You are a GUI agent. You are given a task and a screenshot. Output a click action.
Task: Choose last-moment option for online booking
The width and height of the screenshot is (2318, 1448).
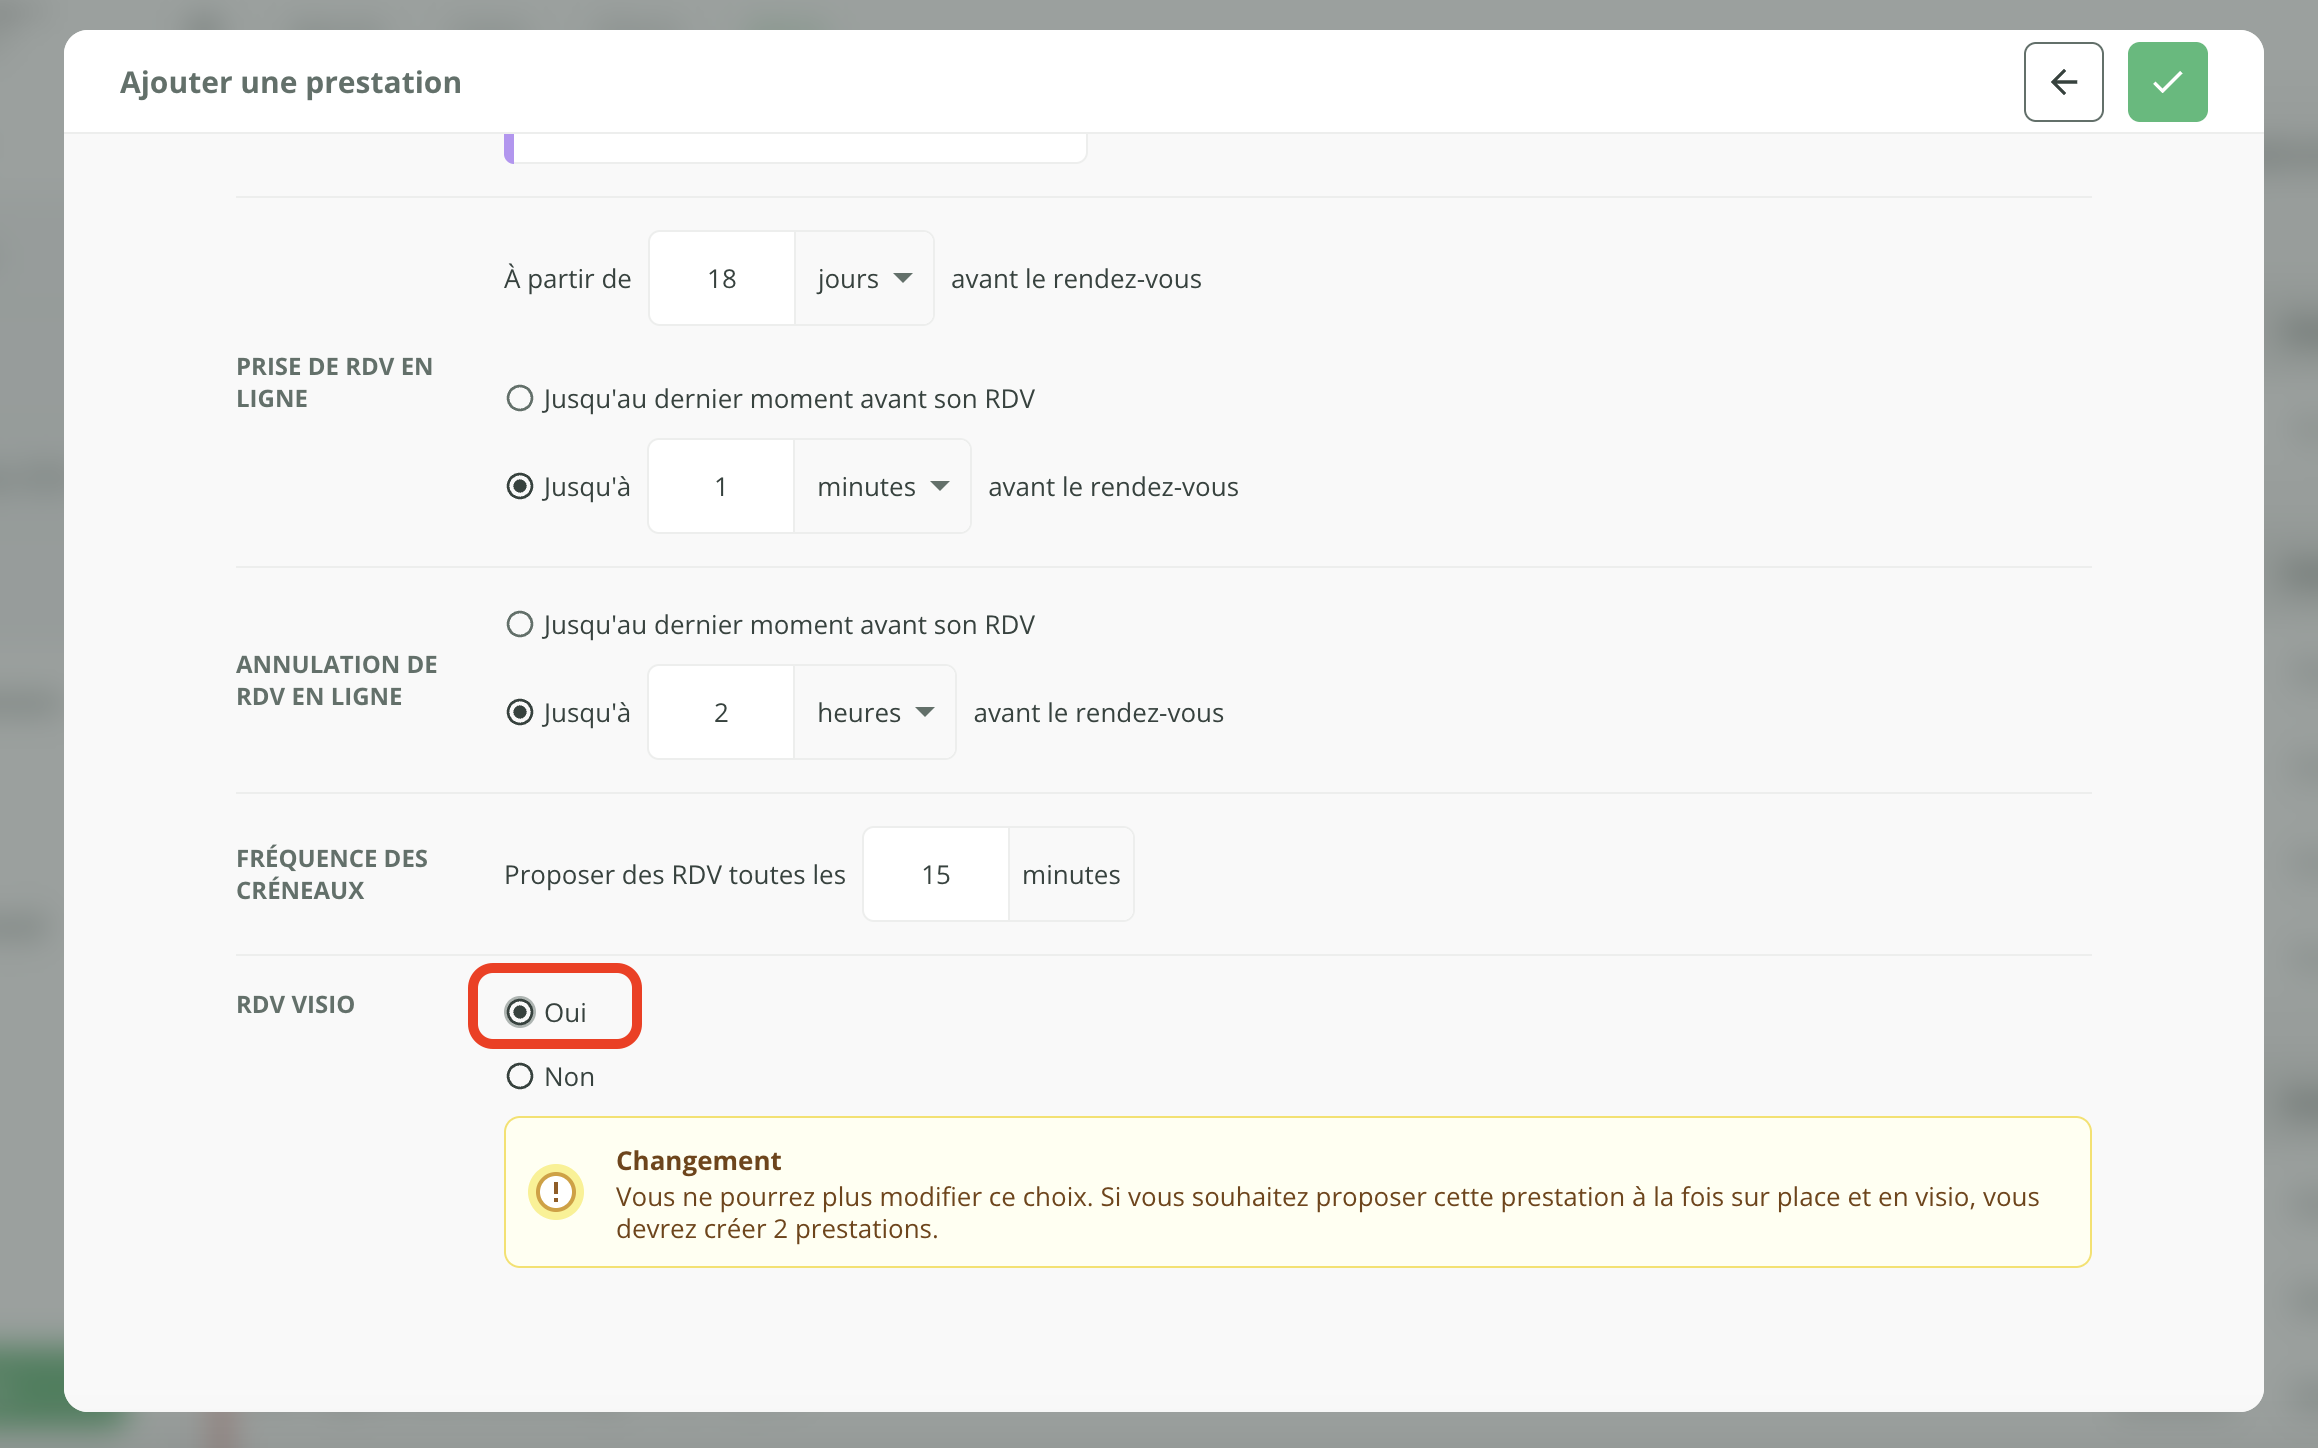coord(520,399)
